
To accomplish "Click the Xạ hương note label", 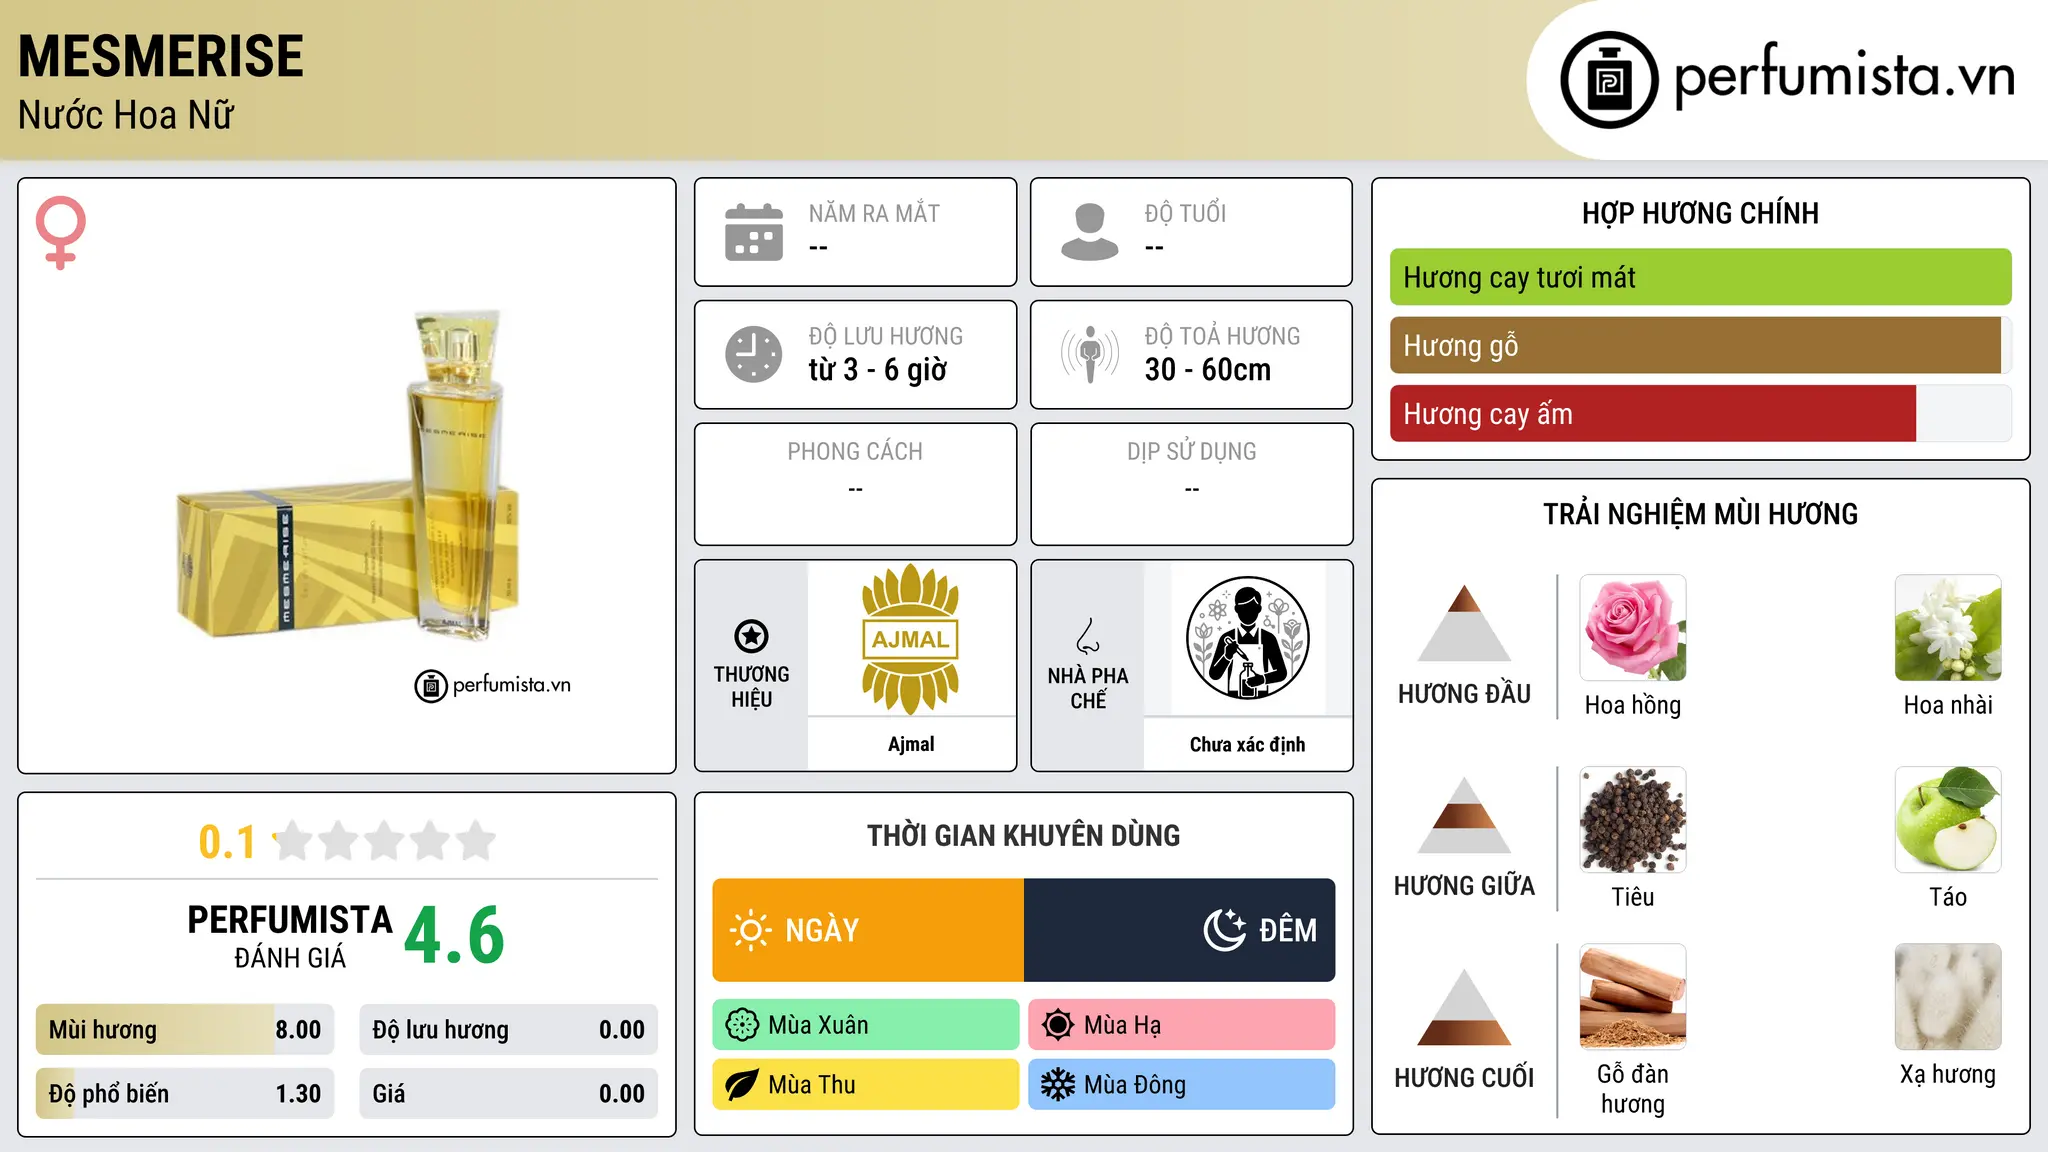I will click(1948, 1074).
